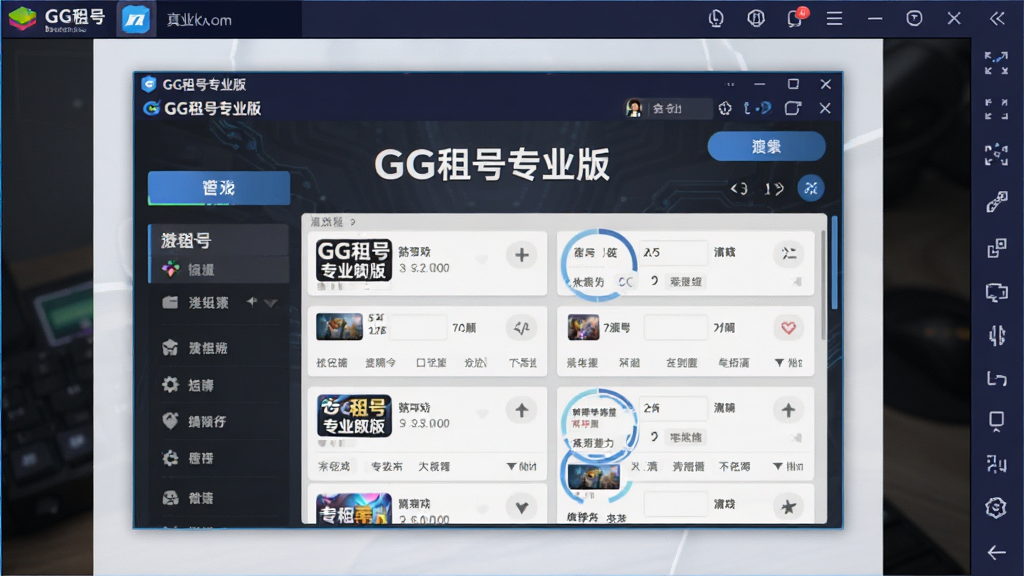Click the back arrow at right toolbar bottom

point(996,552)
